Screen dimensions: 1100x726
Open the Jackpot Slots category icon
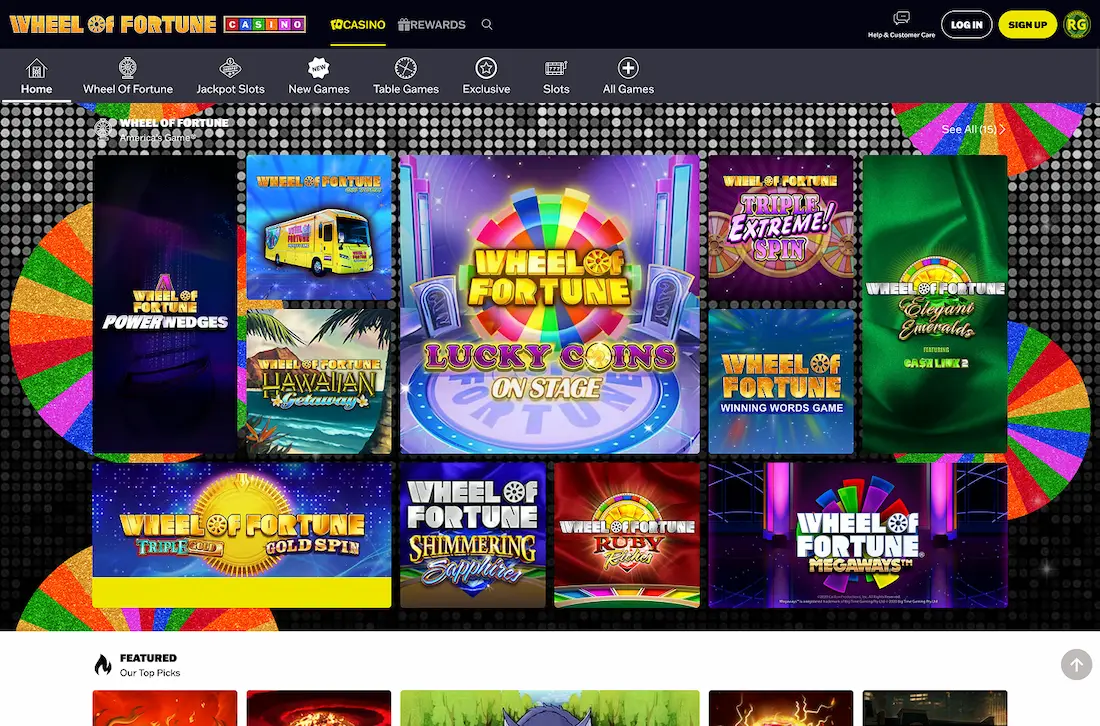(x=230, y=74)
